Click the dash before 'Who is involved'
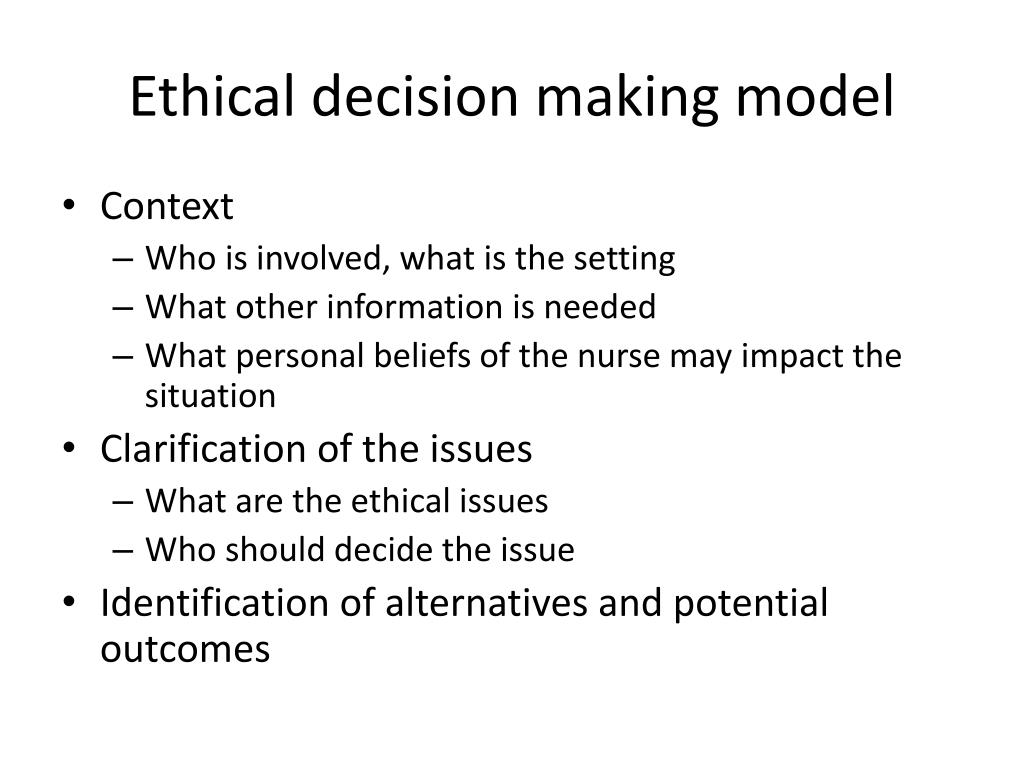This screenshot has height=768, width=1024. (x=123, y=259)
